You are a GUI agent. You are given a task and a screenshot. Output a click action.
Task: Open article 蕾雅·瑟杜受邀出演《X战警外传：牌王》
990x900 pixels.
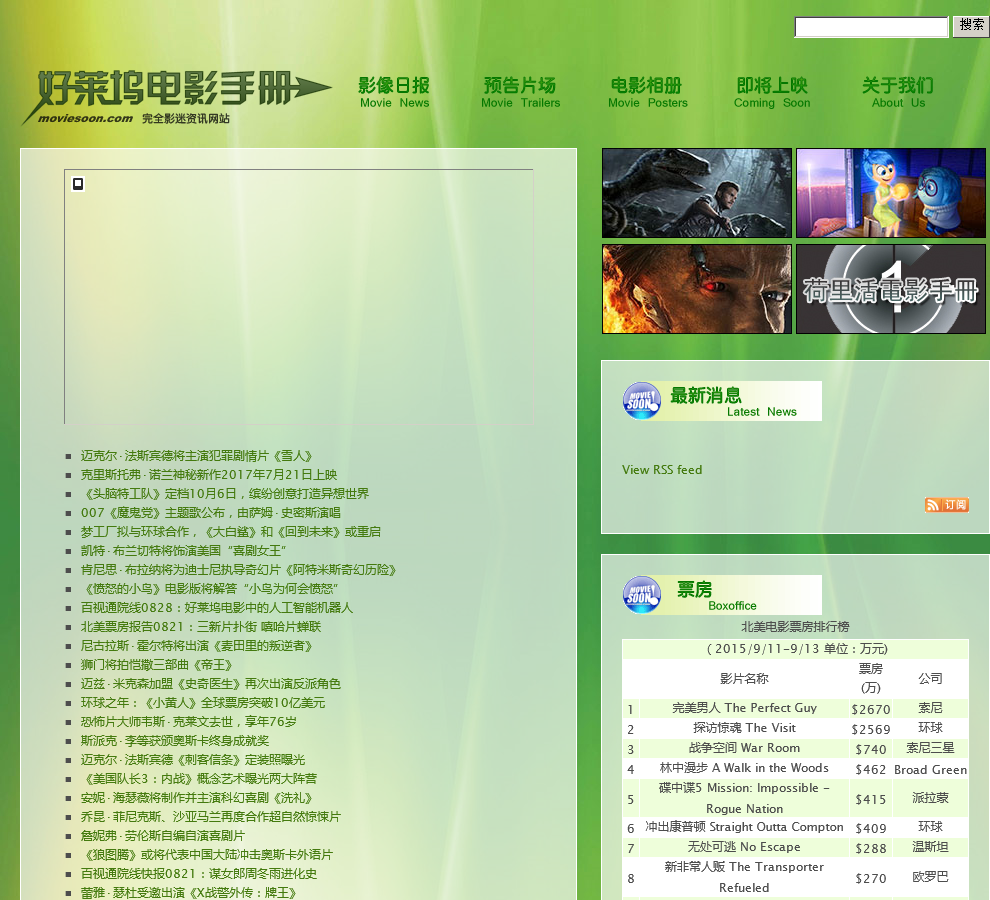pos(189,892)
